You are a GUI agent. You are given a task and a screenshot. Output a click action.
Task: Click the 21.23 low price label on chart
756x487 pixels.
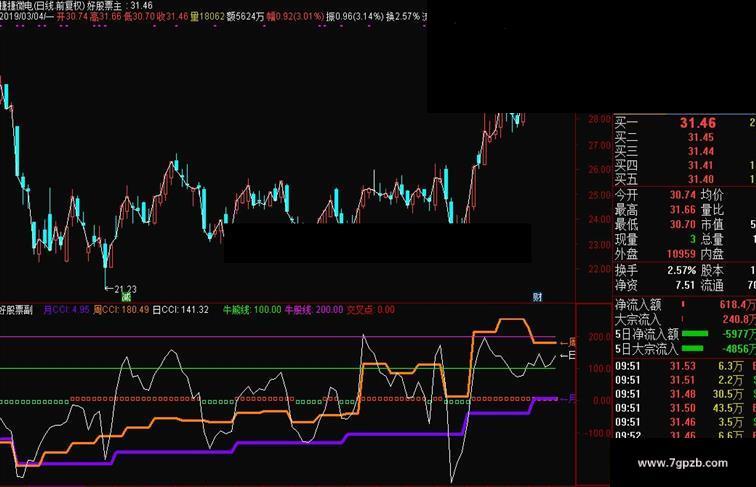tap(125, 289)
